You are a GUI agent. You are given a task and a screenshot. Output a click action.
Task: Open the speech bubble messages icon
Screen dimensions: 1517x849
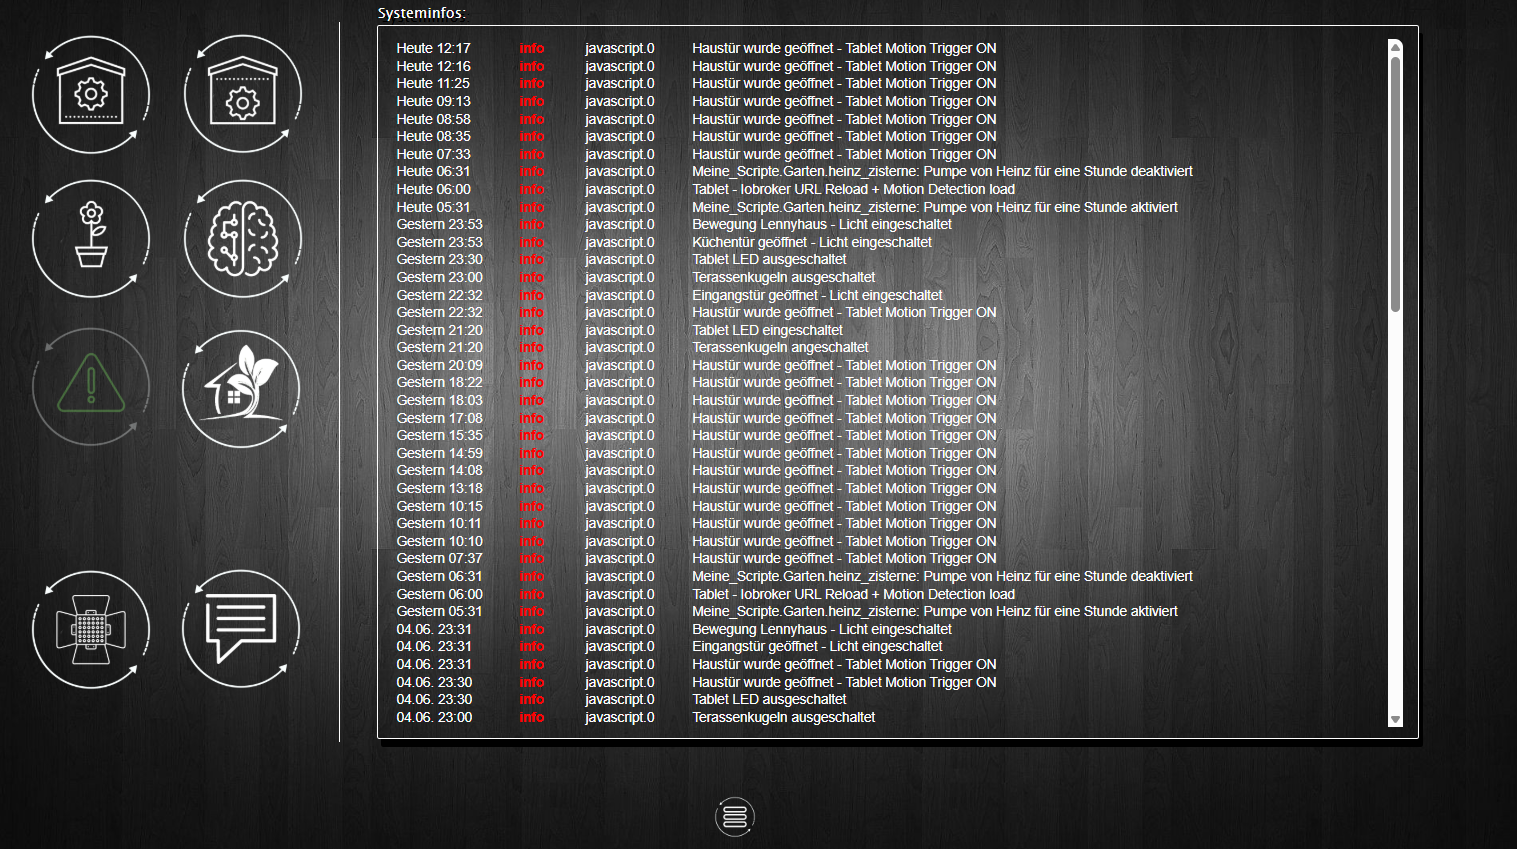[x=242, y=629]
